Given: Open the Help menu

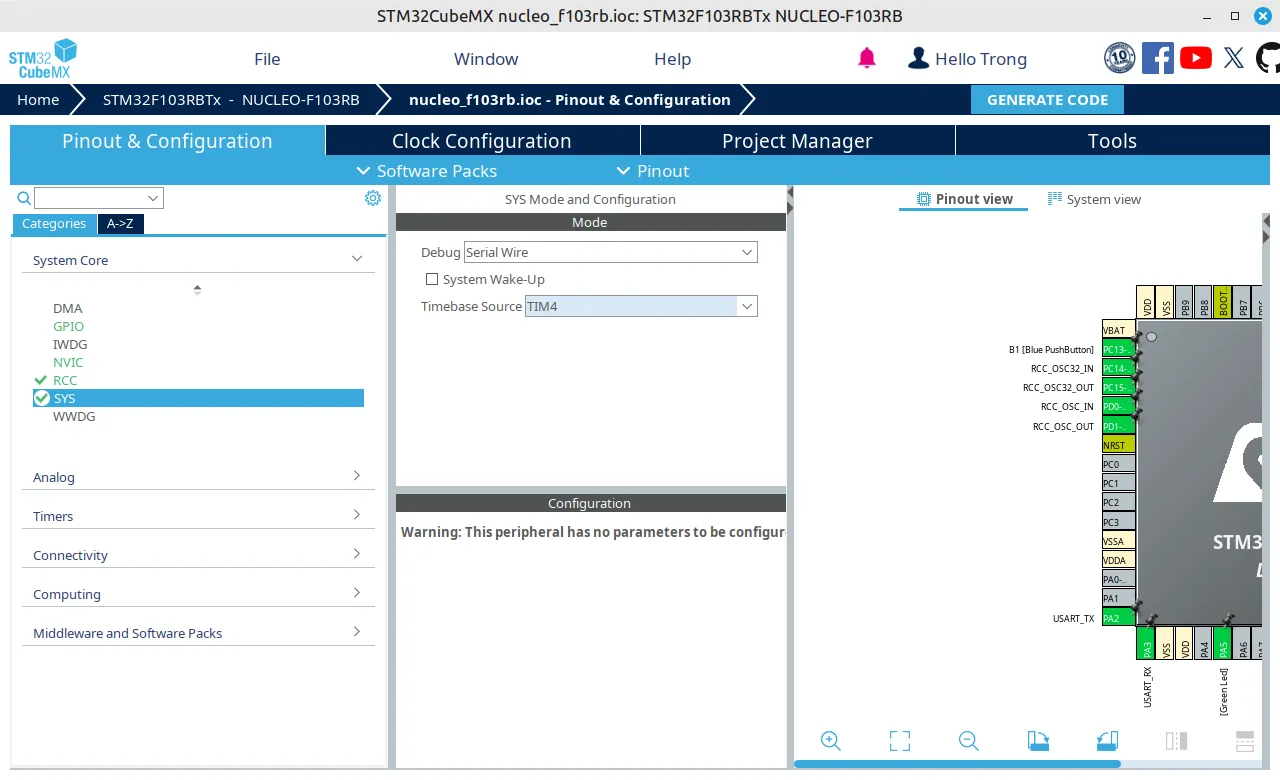Looking at the screenshot, I should click(x=672, y=59).
